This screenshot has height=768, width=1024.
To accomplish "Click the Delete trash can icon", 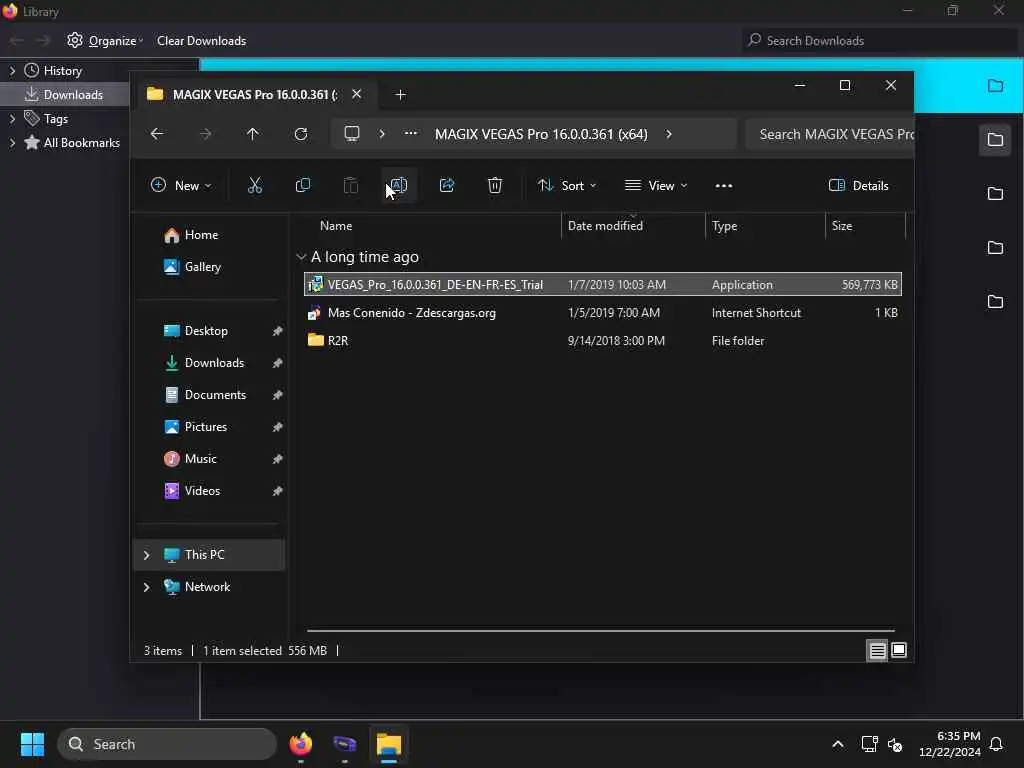I will pos(495,185).
